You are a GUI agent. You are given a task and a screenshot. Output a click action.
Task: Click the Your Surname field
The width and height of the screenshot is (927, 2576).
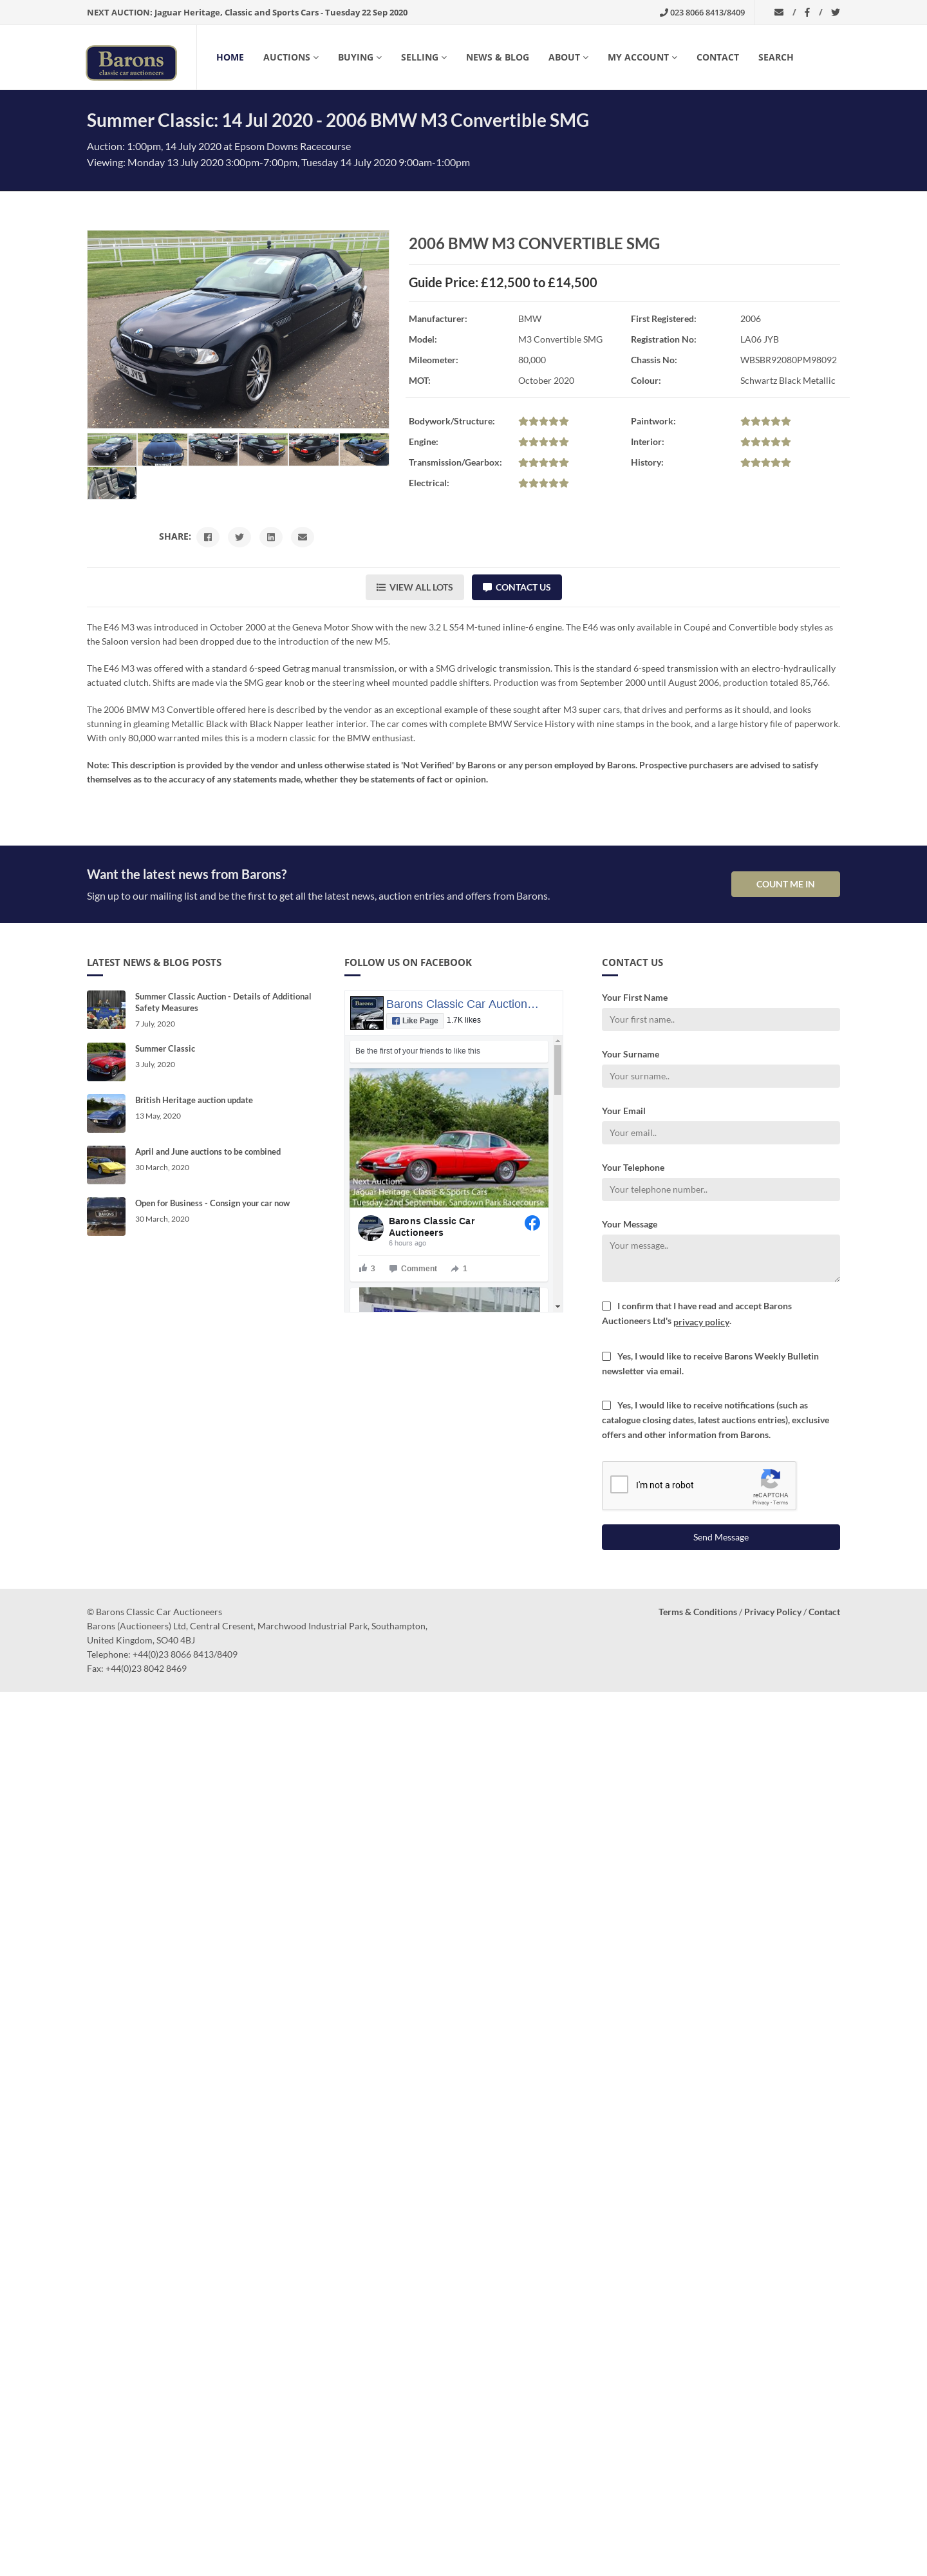(720, 1076)
